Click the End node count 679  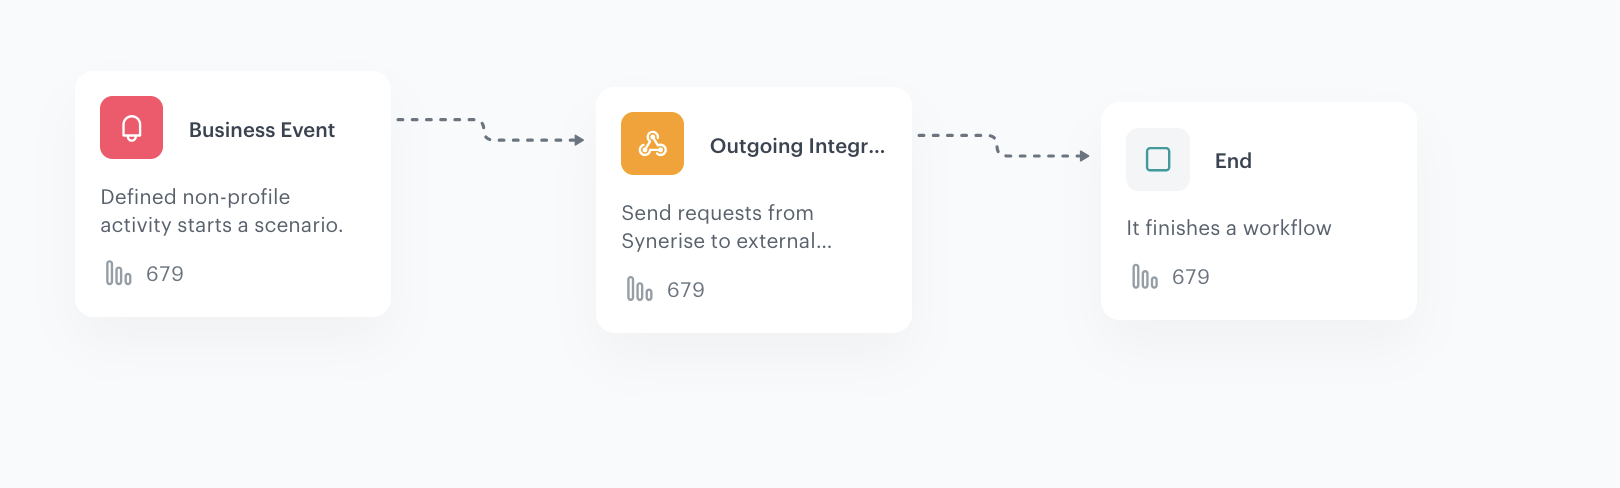[x=1191, y=277]
